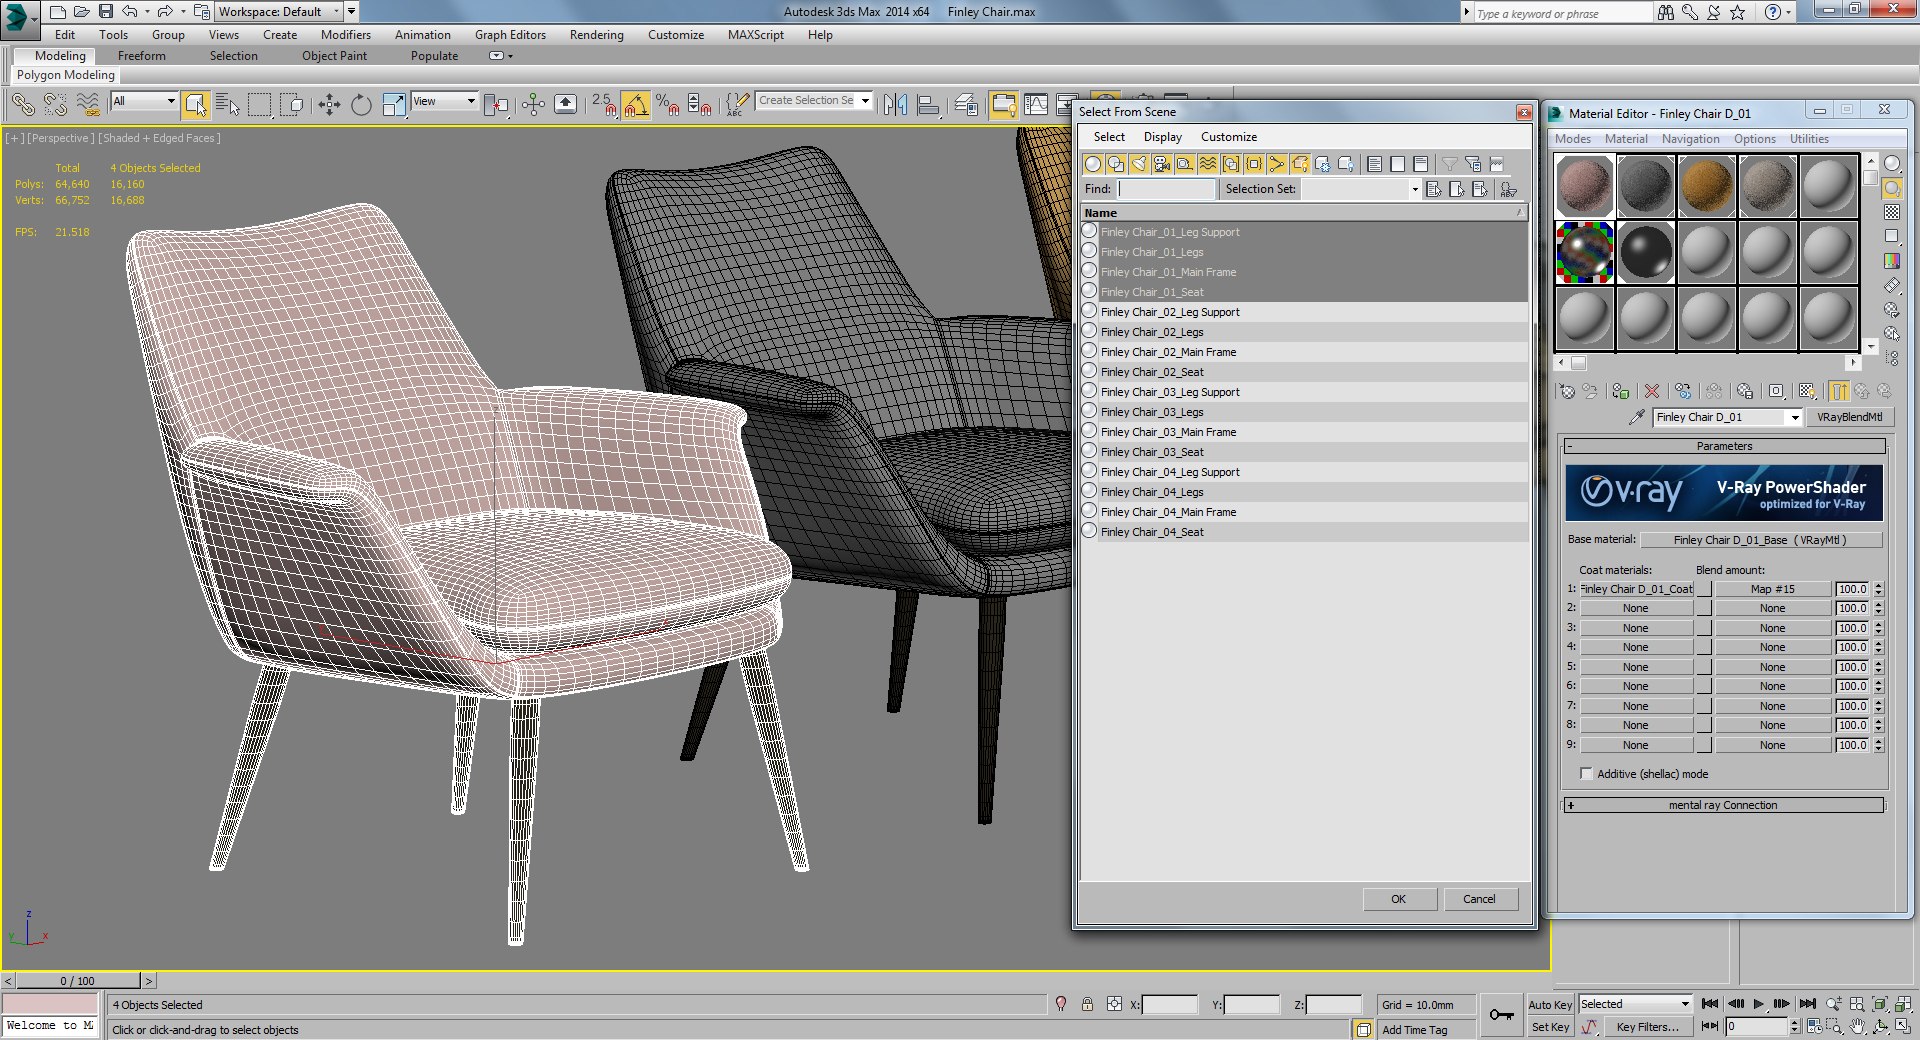Open Display menu in Select From Scene

1162,137
